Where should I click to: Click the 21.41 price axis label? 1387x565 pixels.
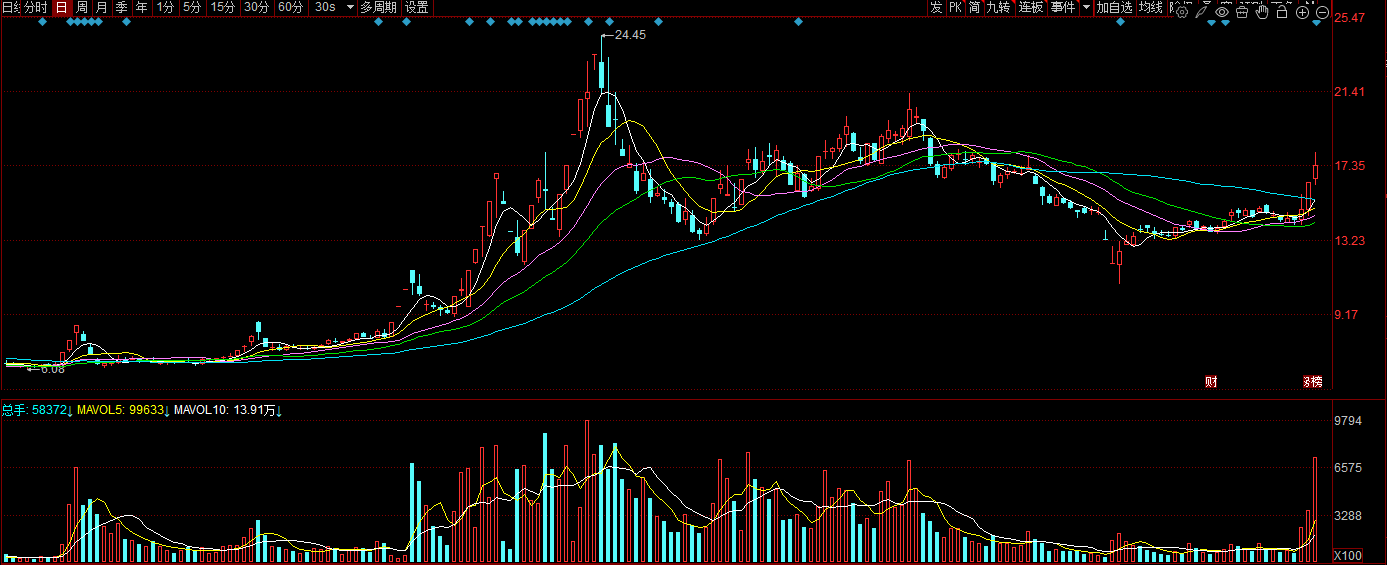1351,92
